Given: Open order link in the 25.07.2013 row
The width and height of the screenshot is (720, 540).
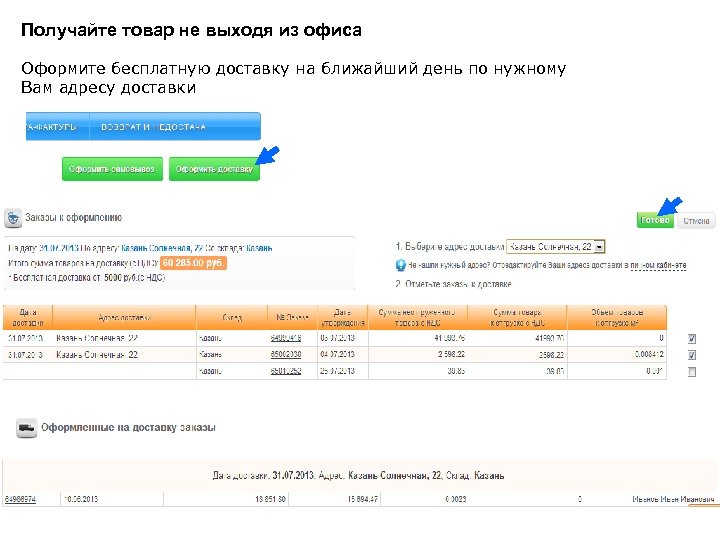Looking at the screenshot, I should pyautogui.click(x=286, y=371).
